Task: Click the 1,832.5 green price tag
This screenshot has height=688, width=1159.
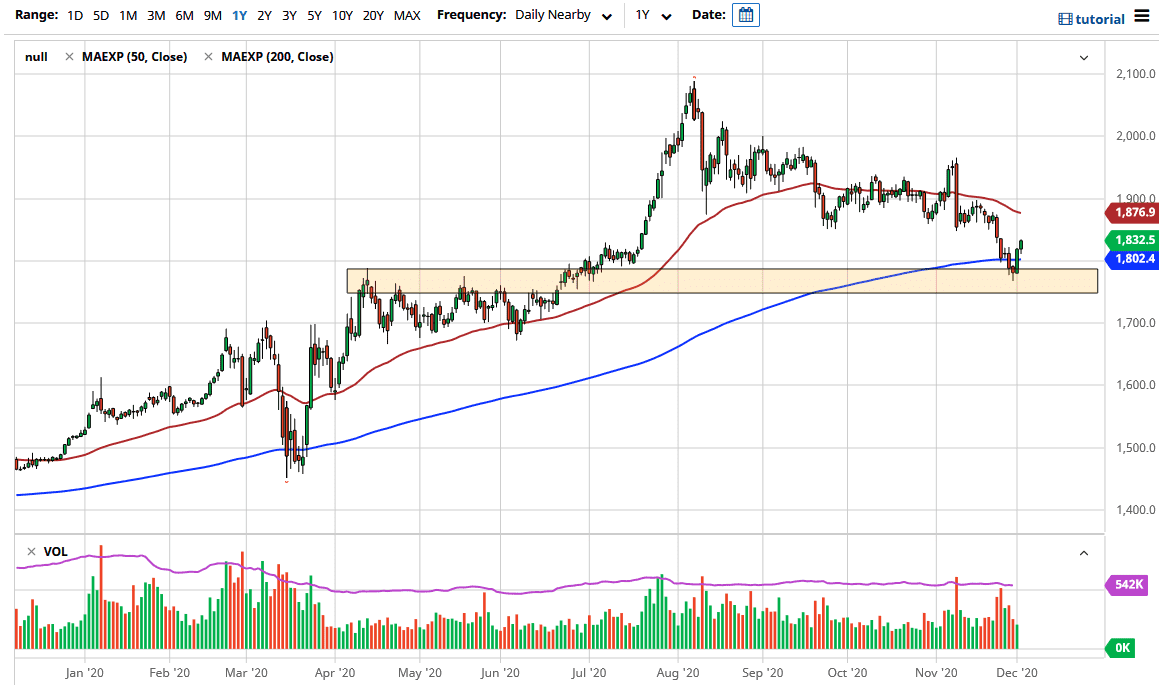Action: coord(1132,239)
